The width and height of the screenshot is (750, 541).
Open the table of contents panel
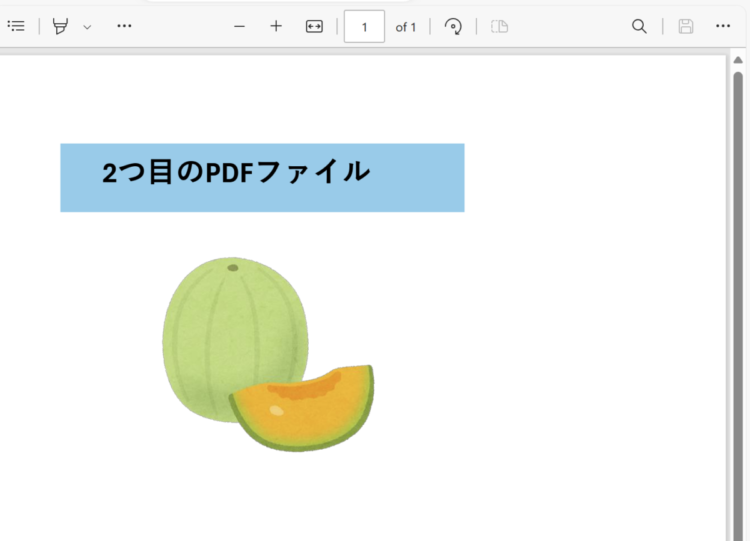16,26
